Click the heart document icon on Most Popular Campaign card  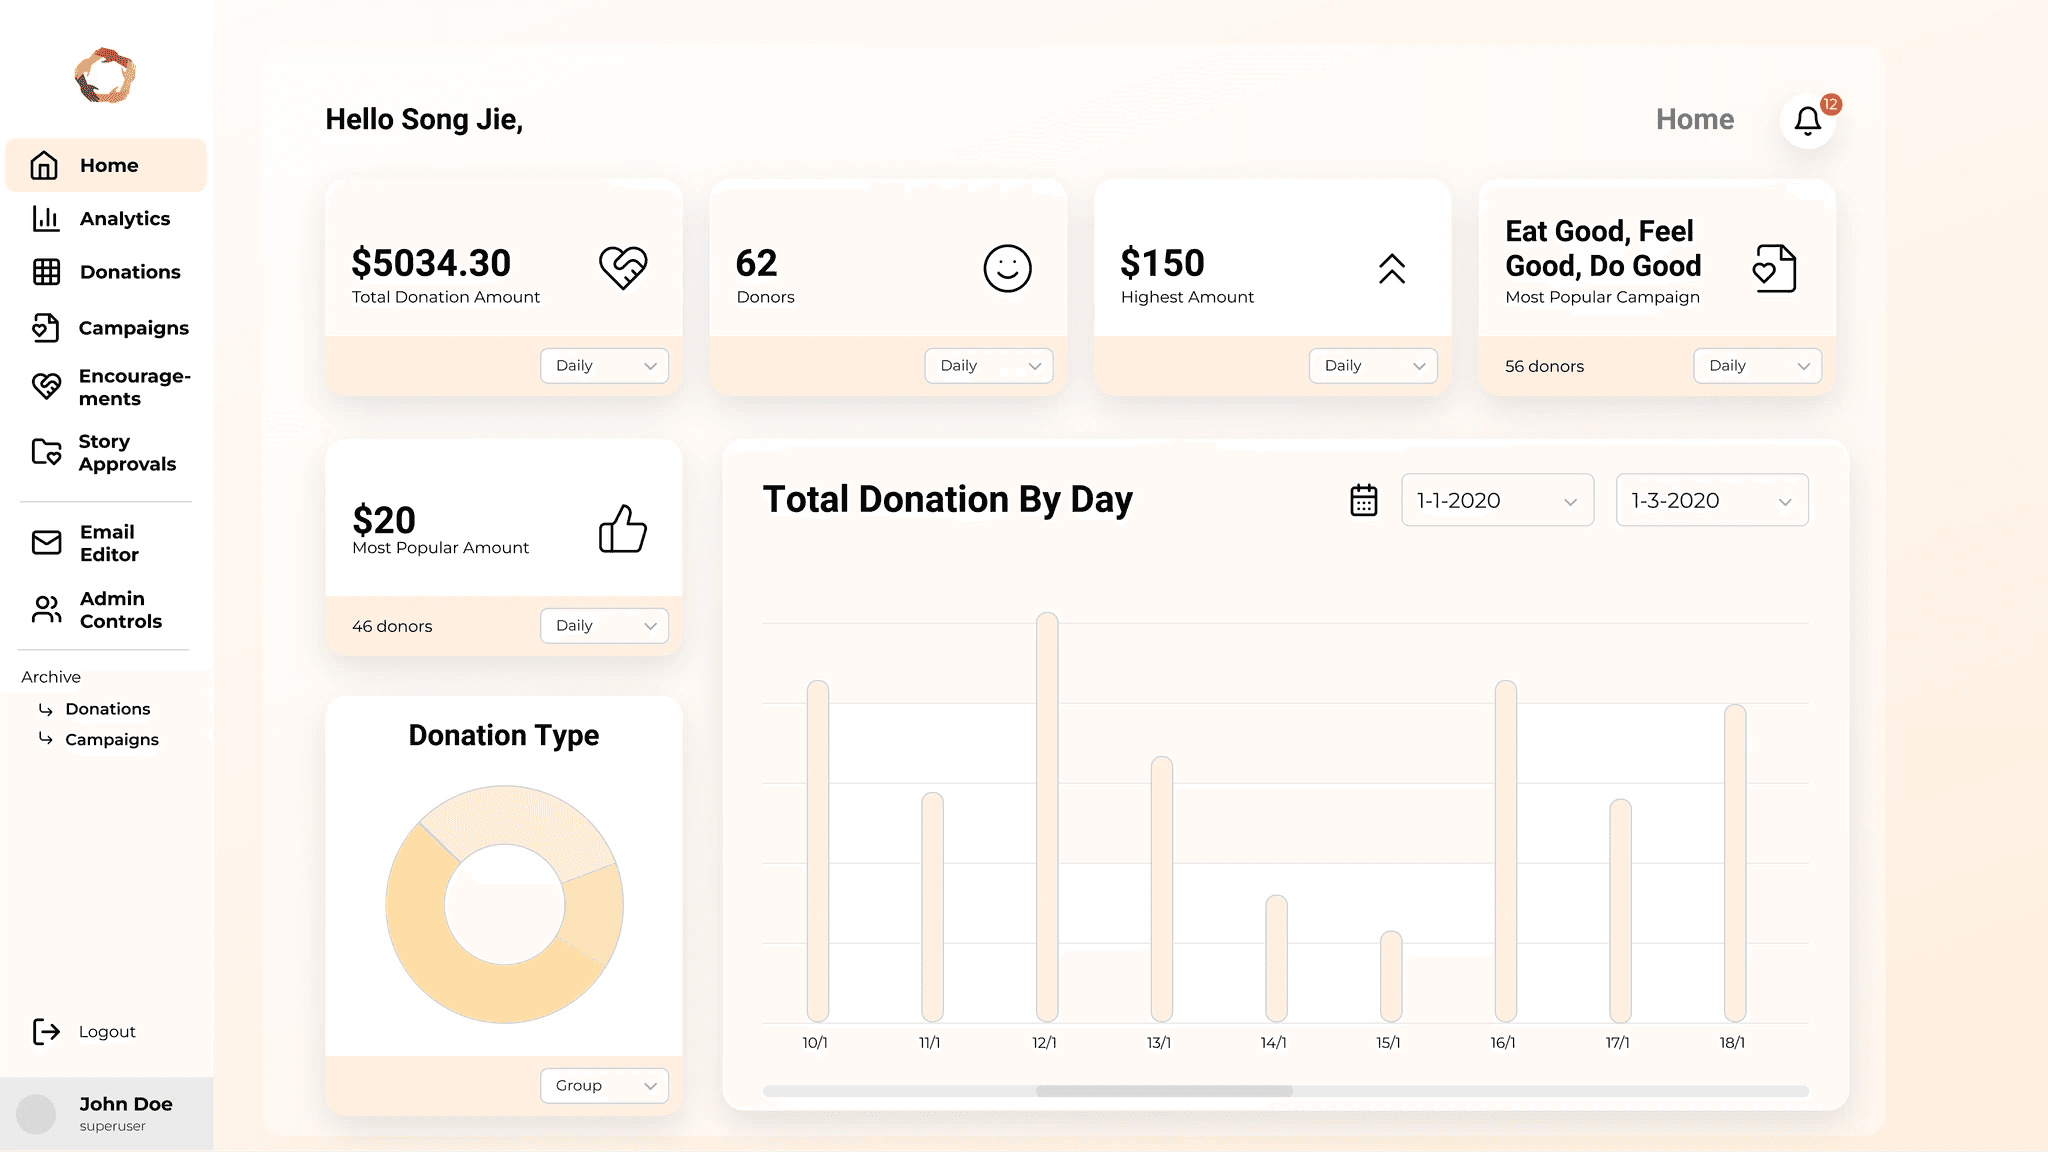pyautogui.click(x=1774, y=268)
